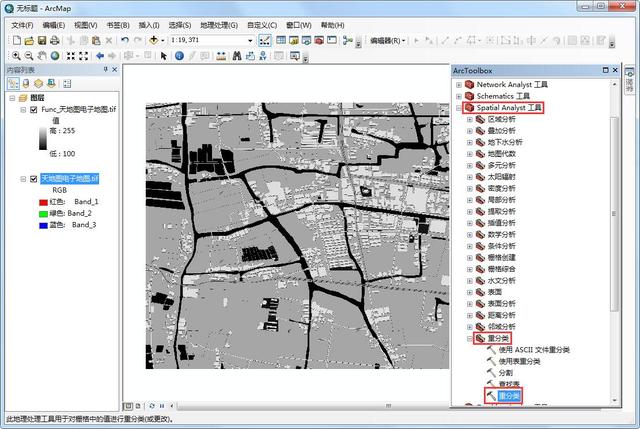Collapse the 图层 data frame group
The width and height of the screenshot is (640, 429).
(x=12, y=98)
